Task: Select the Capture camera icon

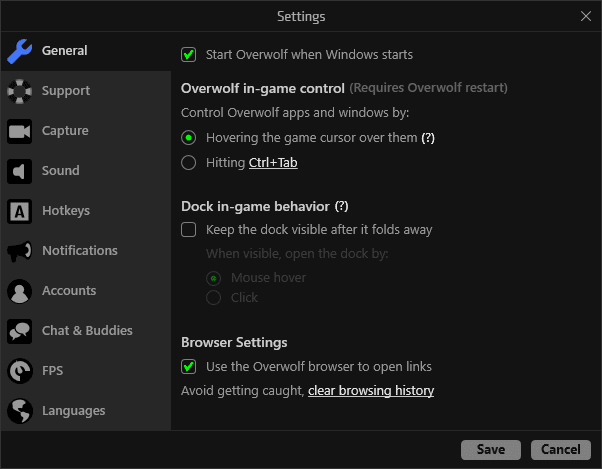Action: click(x=20, y=131)
